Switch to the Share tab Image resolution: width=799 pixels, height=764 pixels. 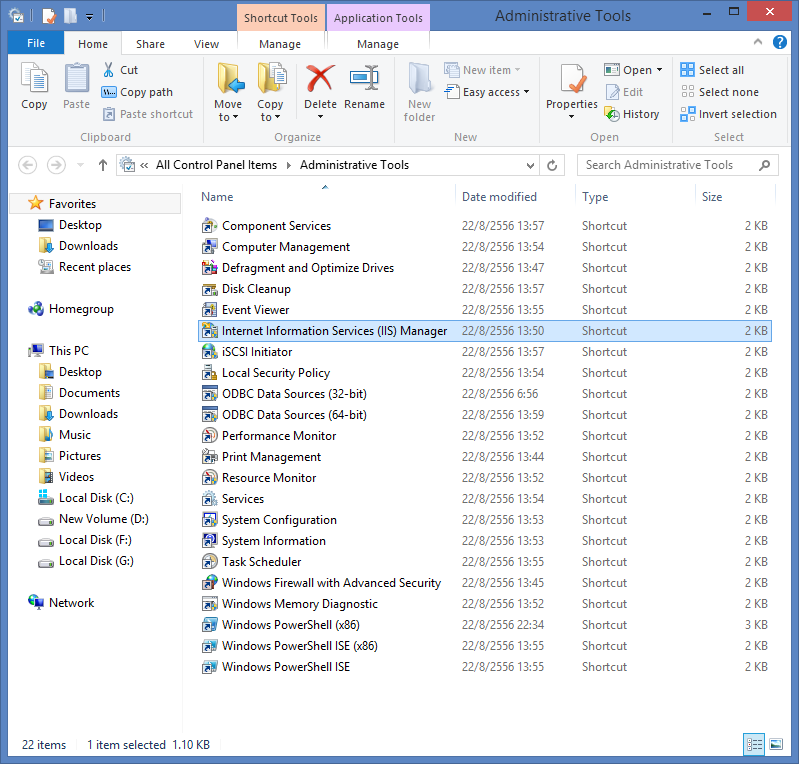pos(150,44)
